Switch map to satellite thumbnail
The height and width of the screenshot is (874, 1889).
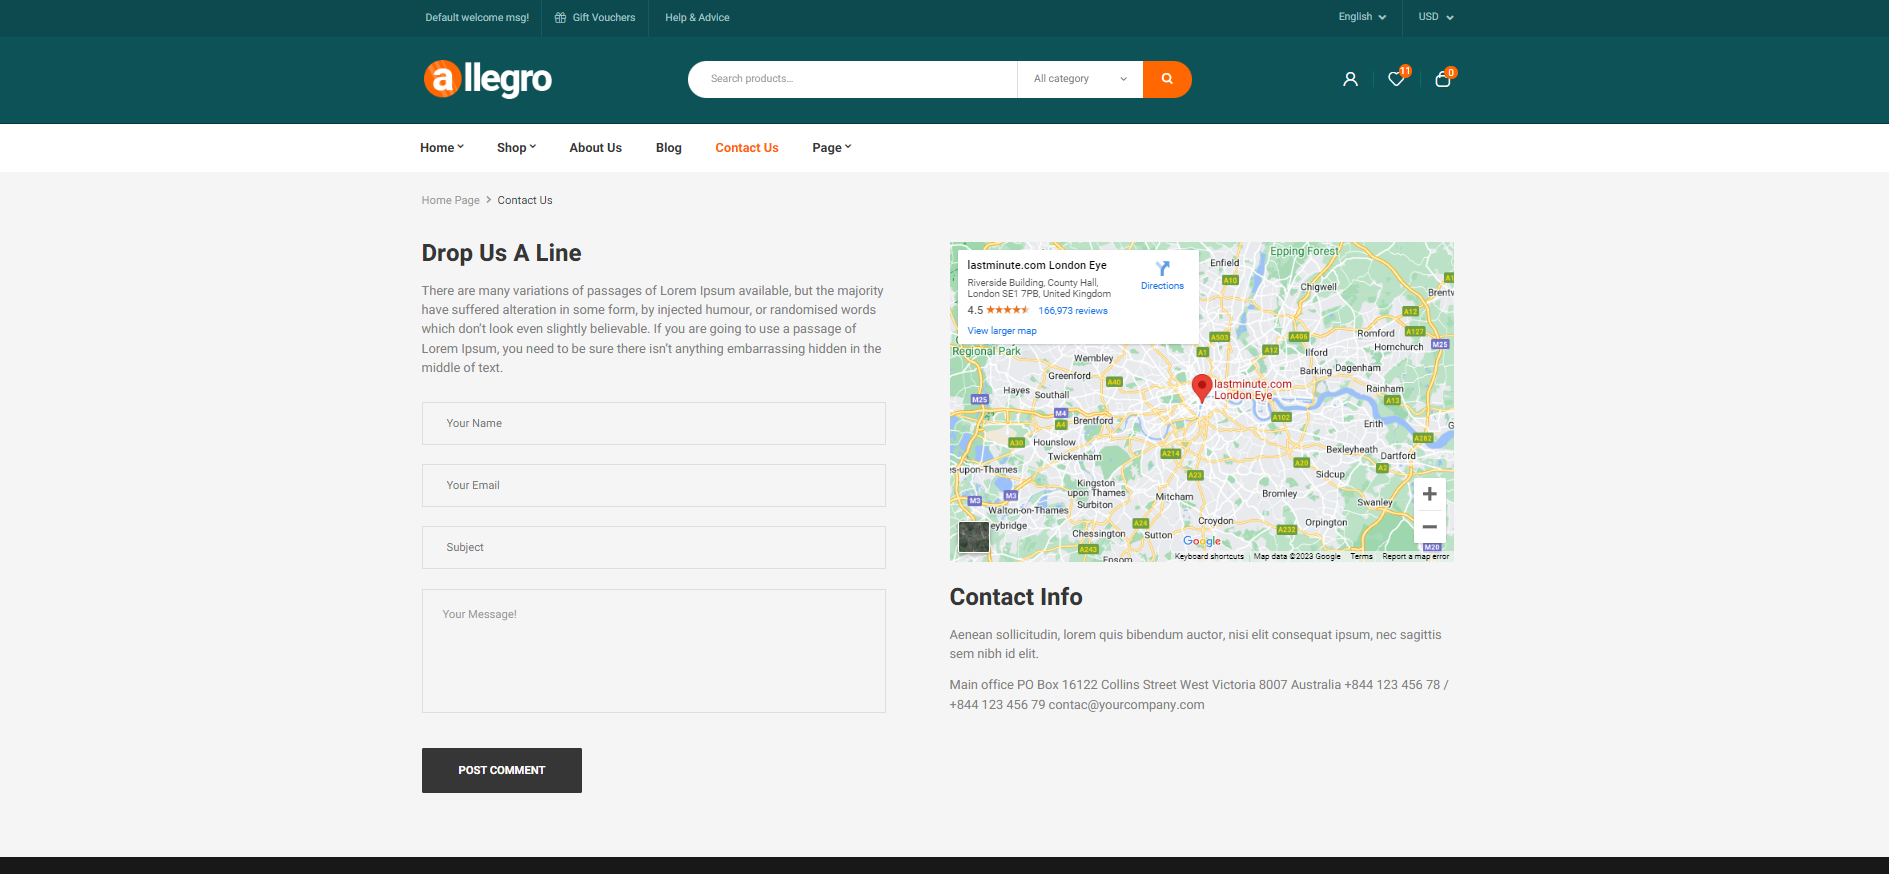973,537
